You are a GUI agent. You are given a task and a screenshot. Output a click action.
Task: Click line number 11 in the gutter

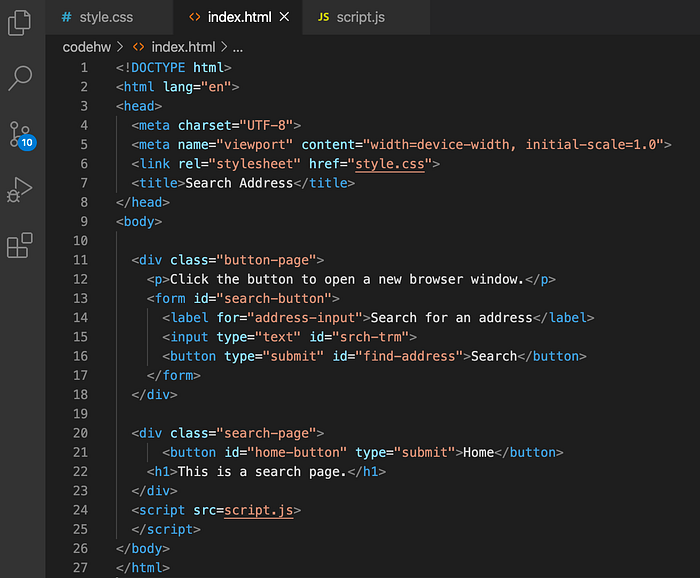pyautogui.click(x=80, y=260)
